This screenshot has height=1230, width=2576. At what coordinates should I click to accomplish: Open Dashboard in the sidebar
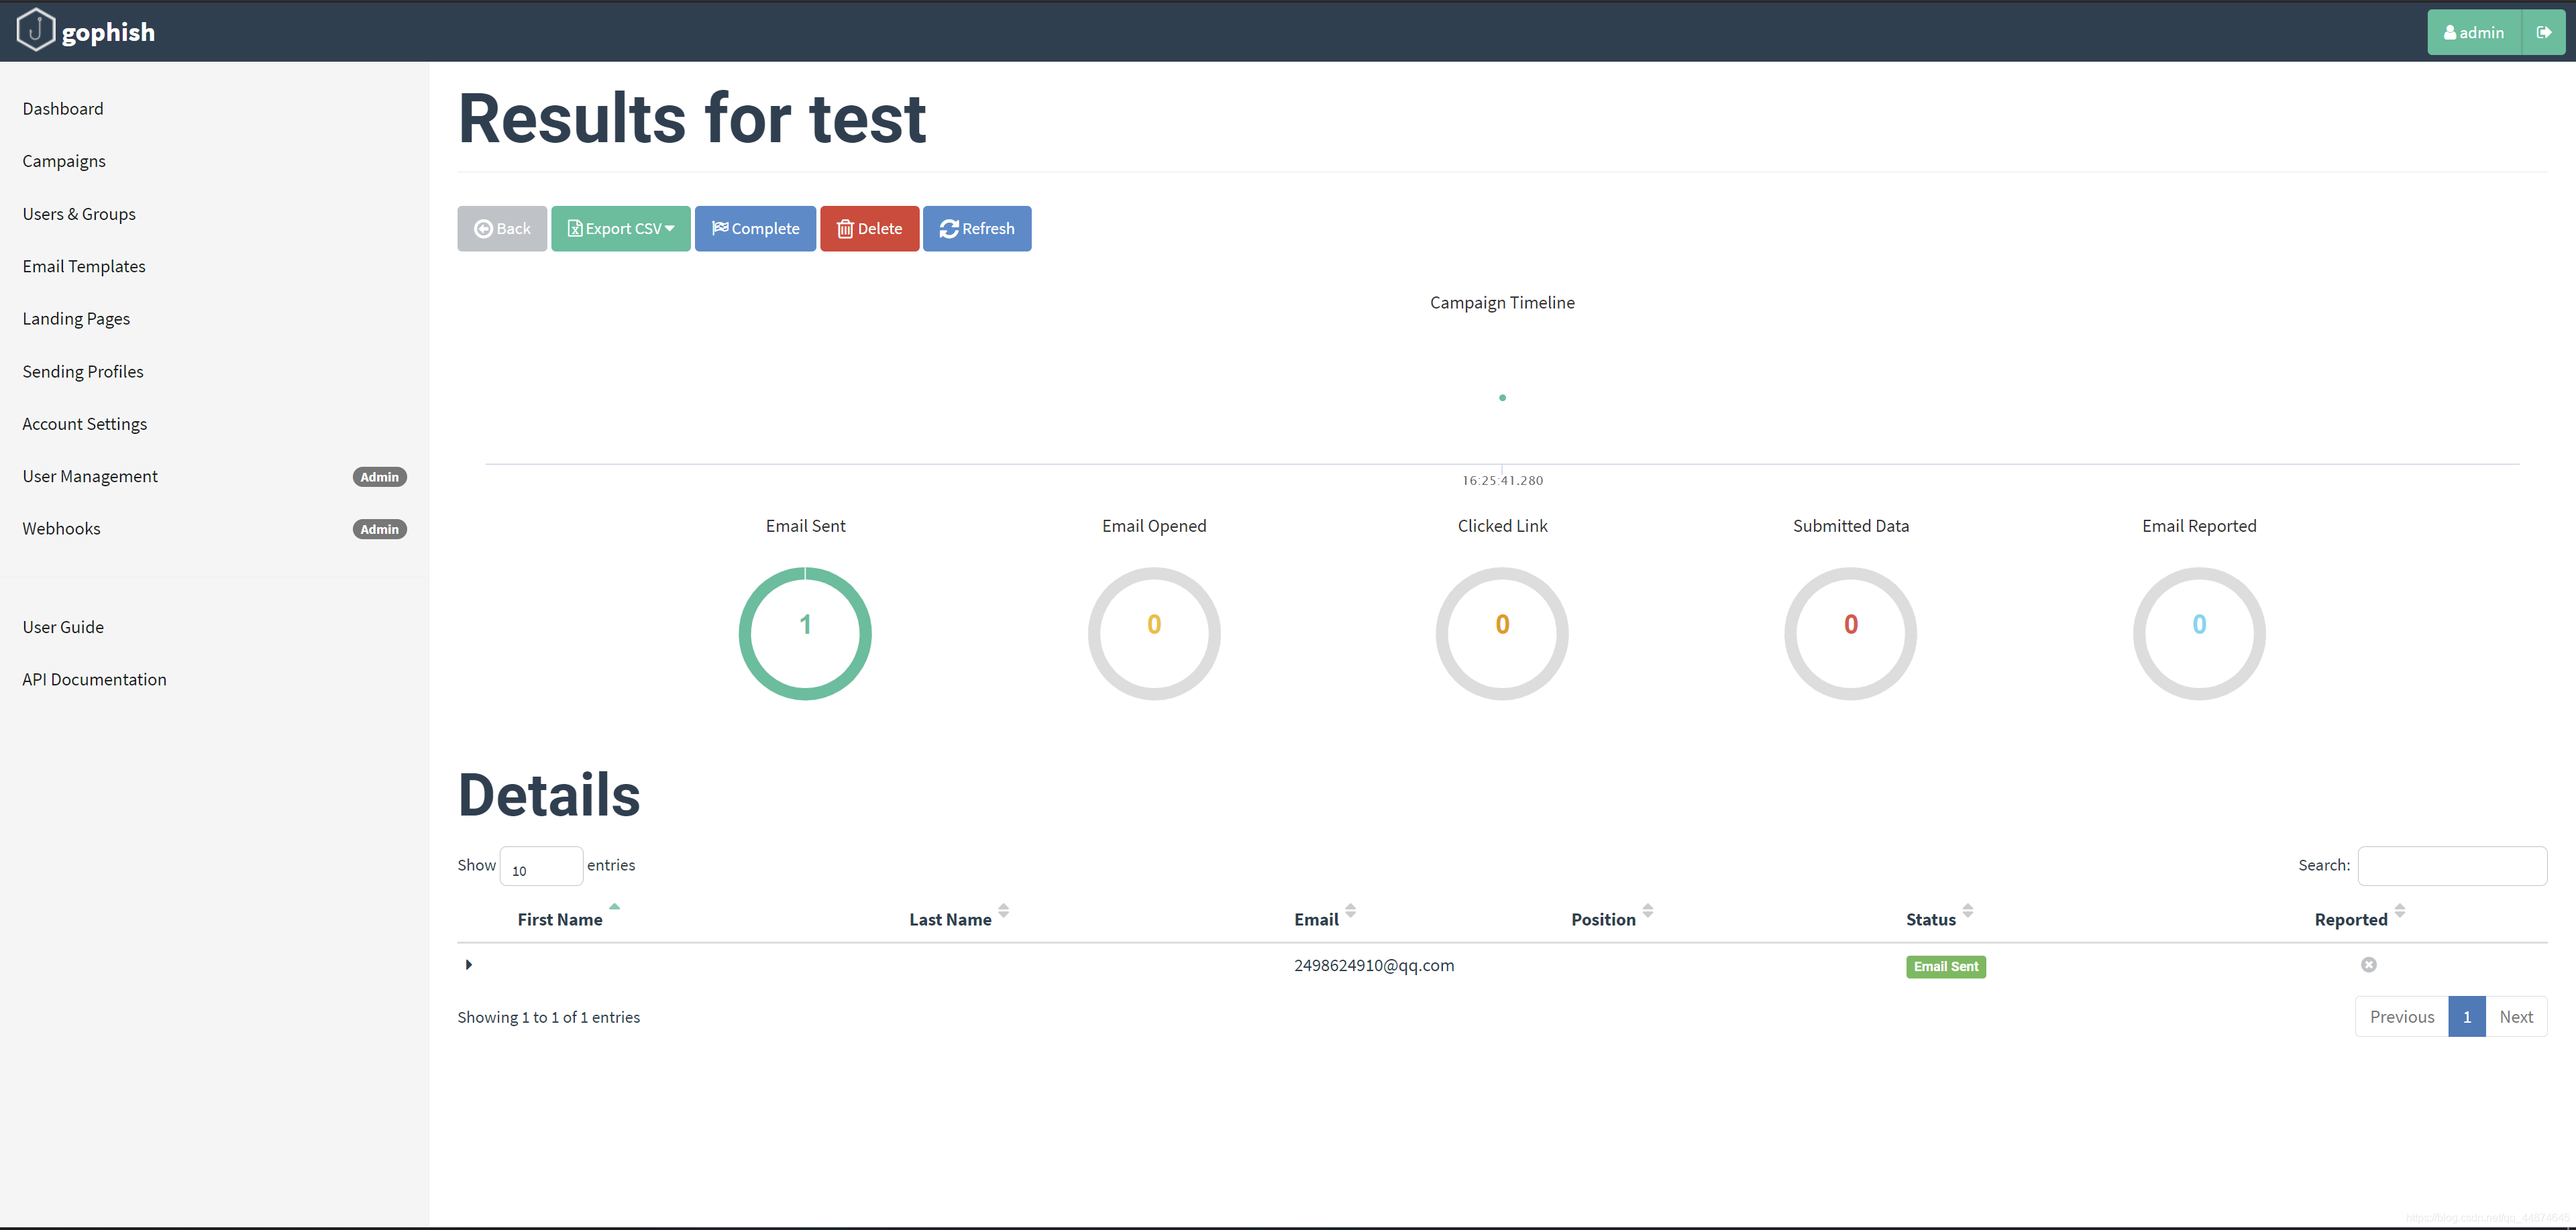63,108
